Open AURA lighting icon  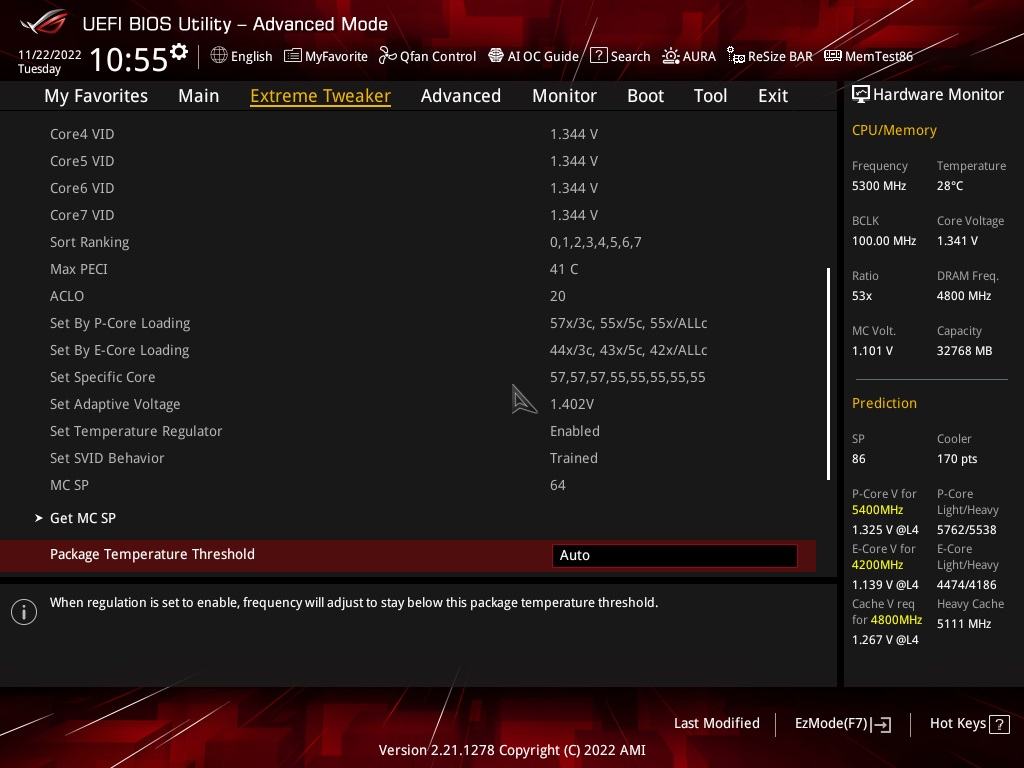[671, 56]
